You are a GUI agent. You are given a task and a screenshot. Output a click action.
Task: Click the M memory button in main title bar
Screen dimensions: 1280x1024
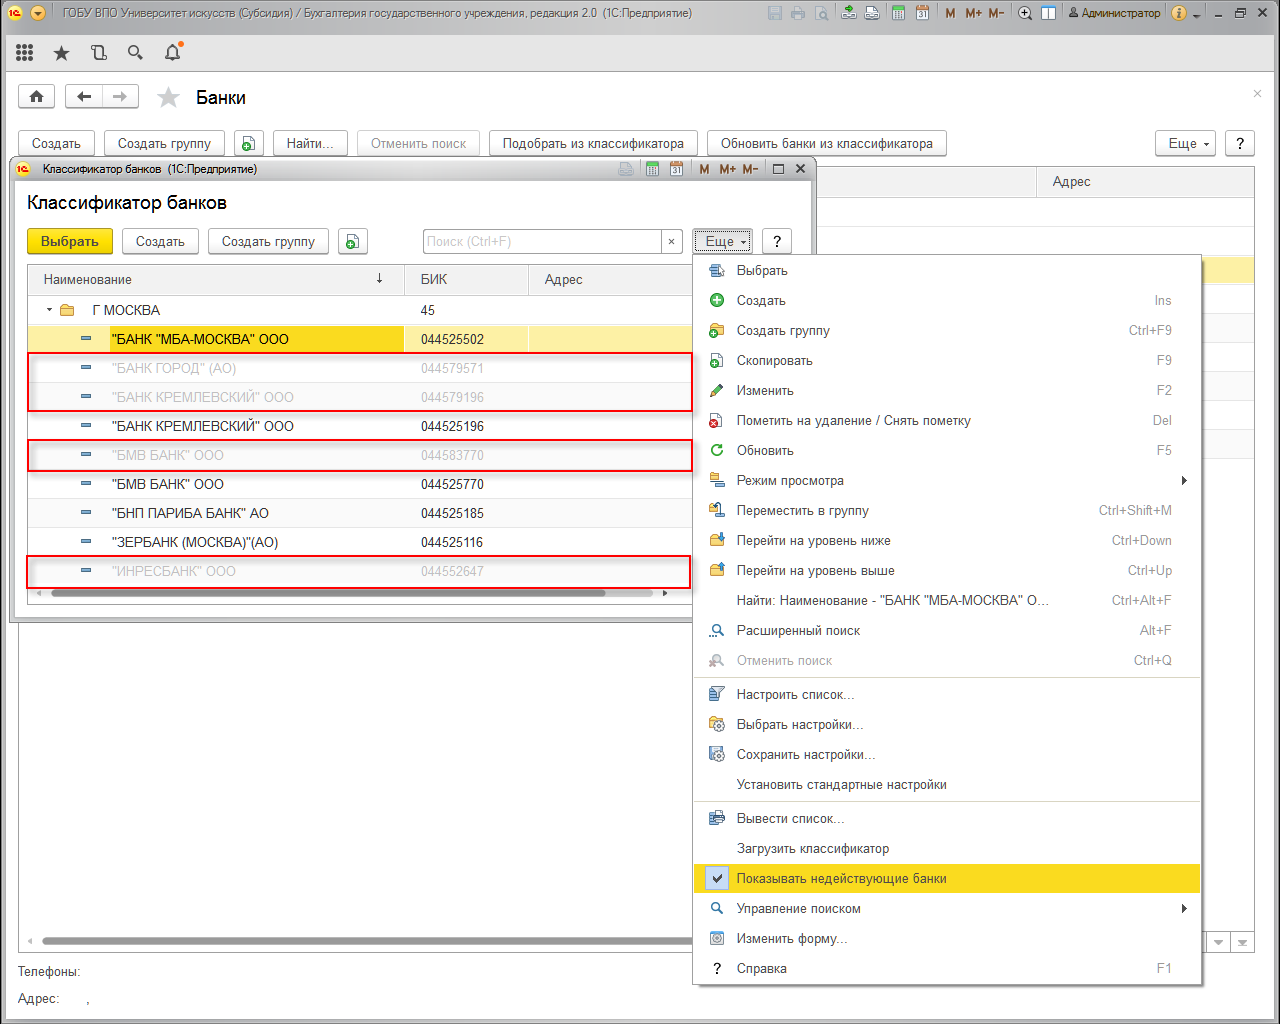(x=950, y=13)
